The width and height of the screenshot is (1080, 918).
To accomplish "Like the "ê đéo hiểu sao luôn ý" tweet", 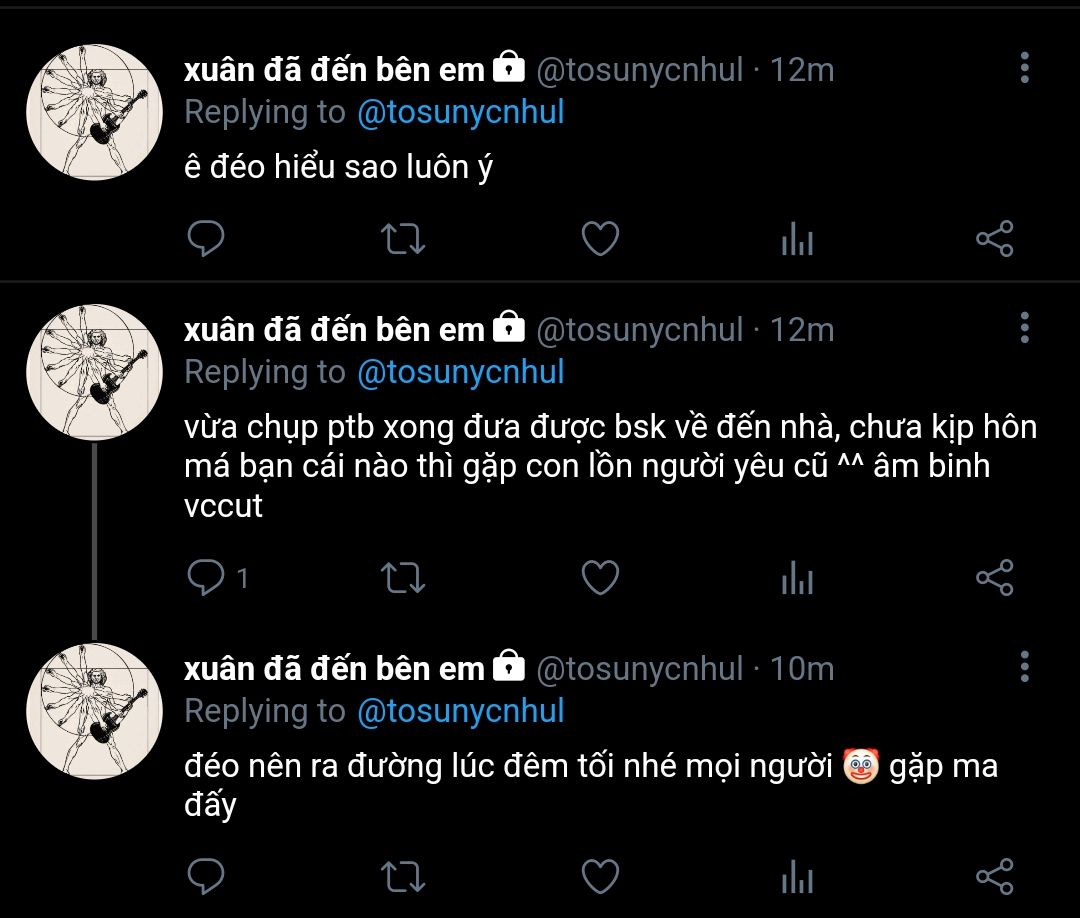I will (x=600, y=239).
